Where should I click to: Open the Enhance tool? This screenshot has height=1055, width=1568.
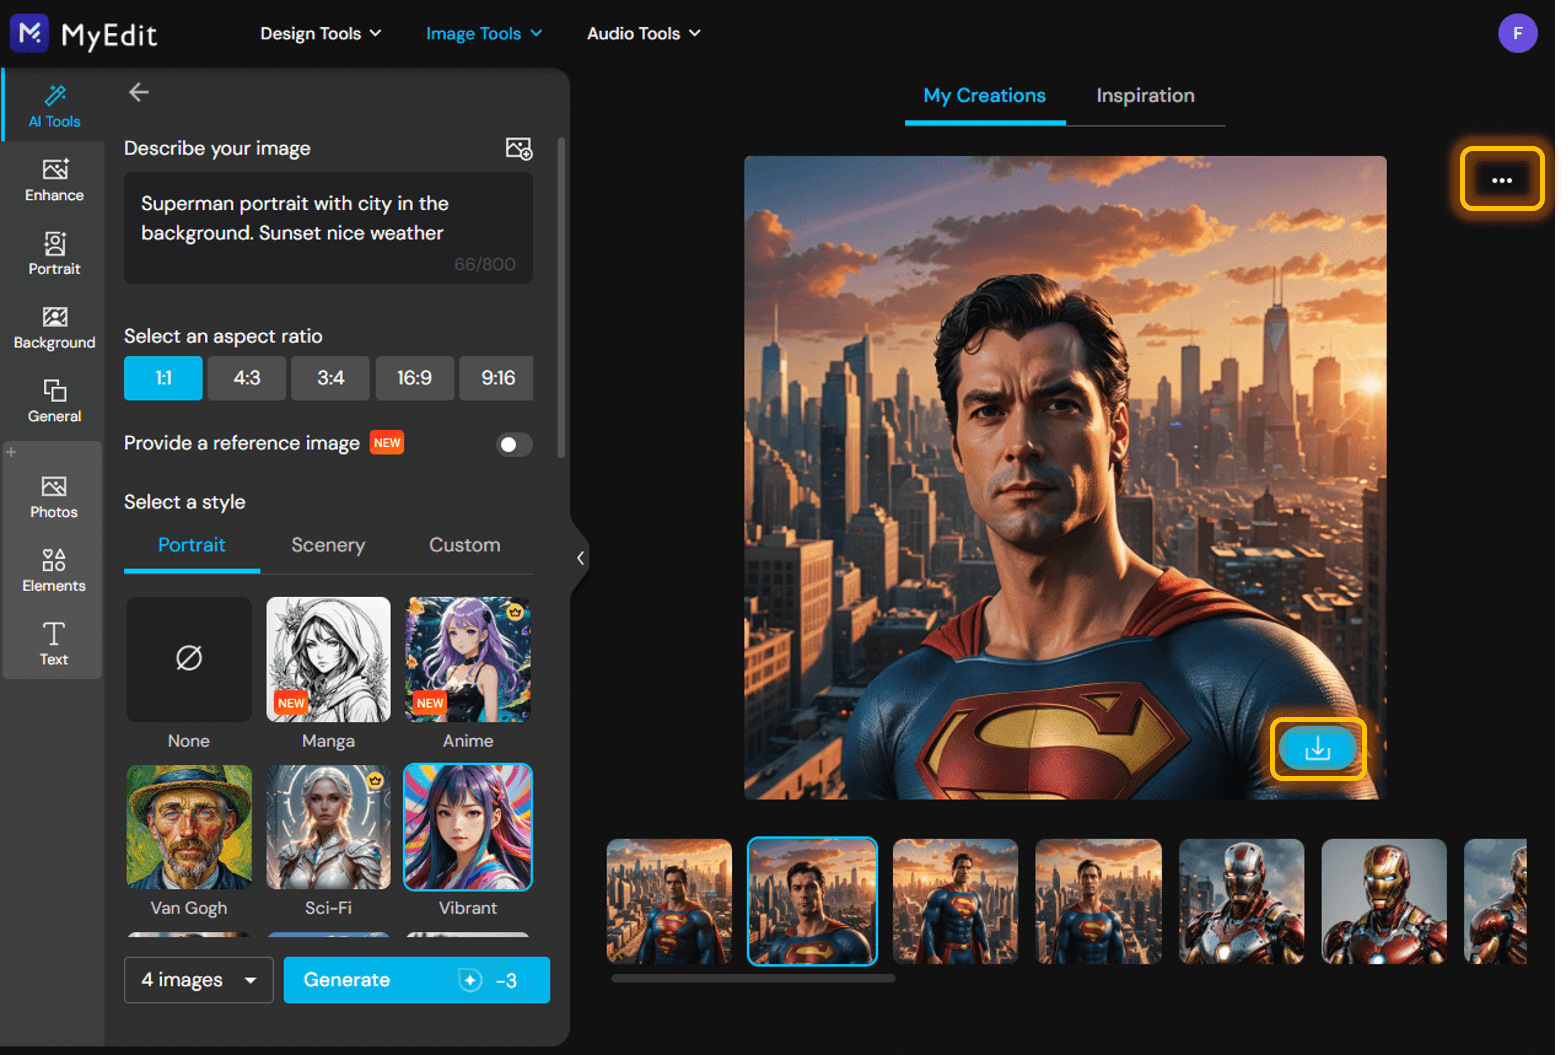(x=54, y=180)
